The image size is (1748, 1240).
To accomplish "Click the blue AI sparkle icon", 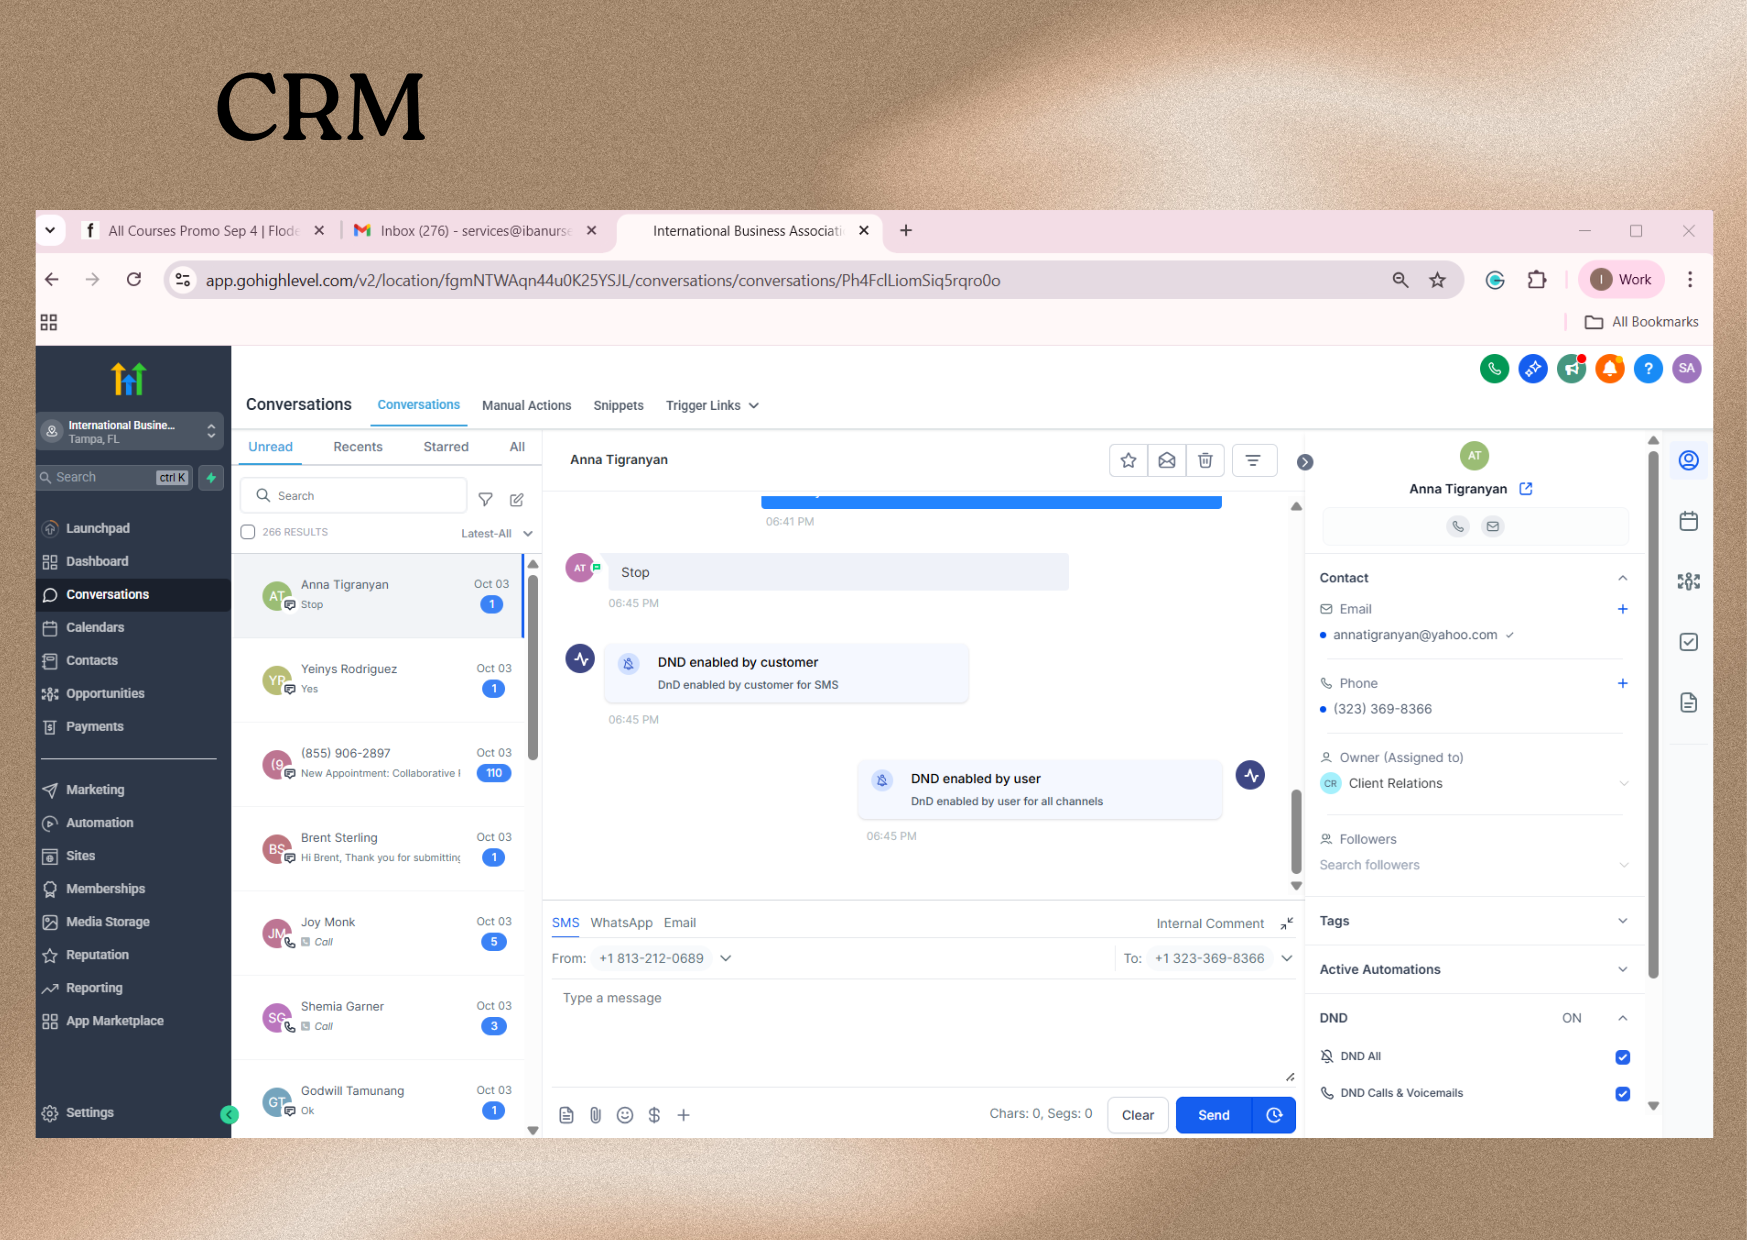I will click(x=1533, y=369).
